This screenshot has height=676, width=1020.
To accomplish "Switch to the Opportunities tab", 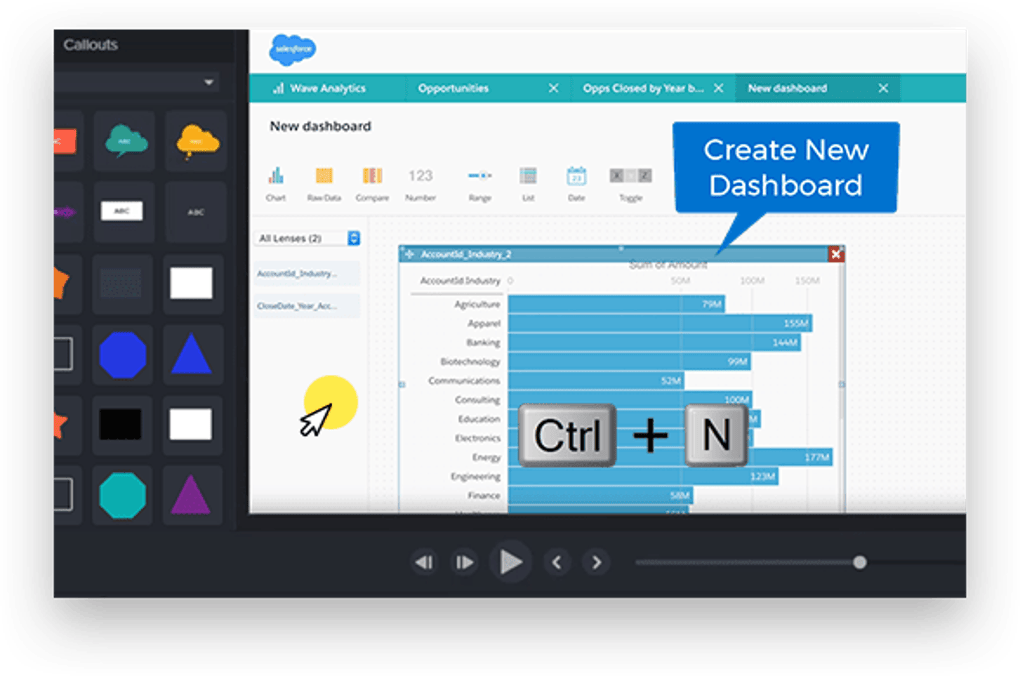I will tap(453, 88).
